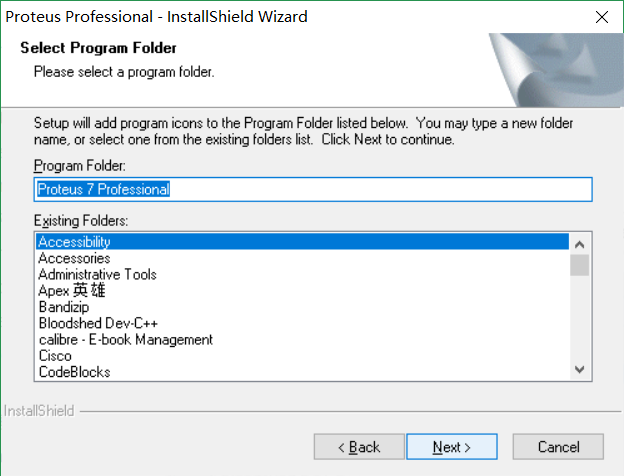Close the InstallShield Wizard window
The image size is (624, 476).
(601, 17)
